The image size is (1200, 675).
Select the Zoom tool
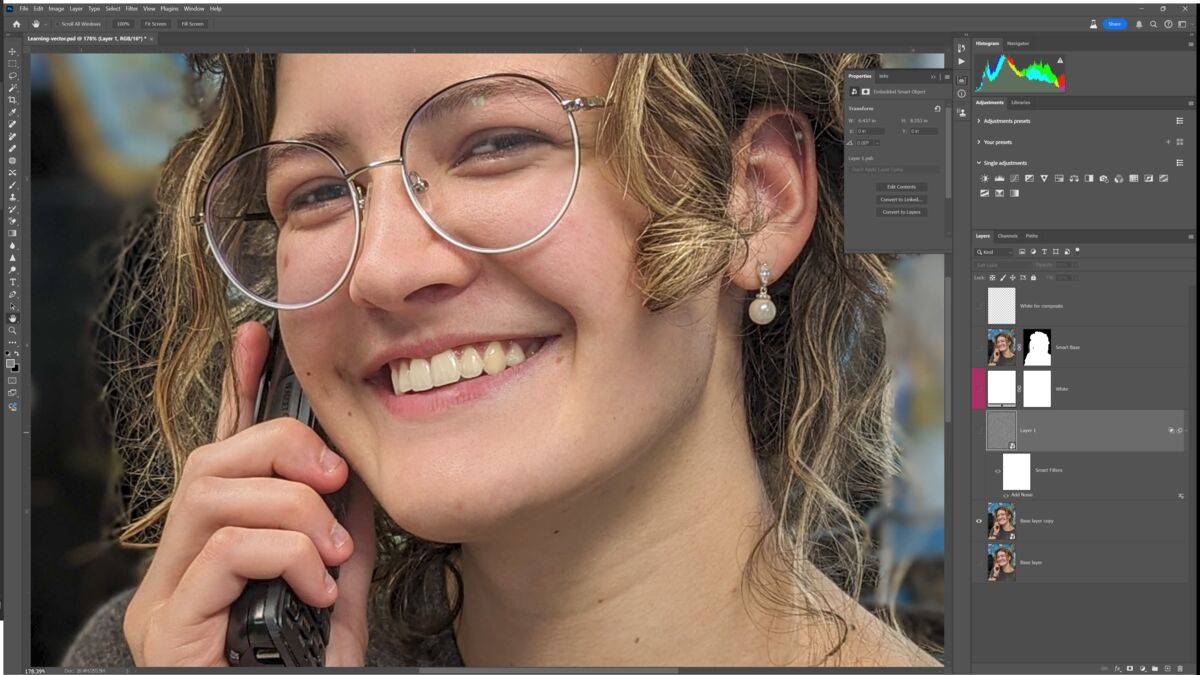pos(13,330)
